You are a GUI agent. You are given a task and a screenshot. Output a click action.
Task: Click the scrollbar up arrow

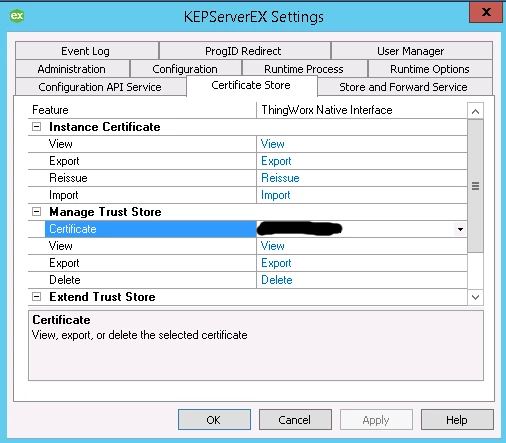coord(476,111)
